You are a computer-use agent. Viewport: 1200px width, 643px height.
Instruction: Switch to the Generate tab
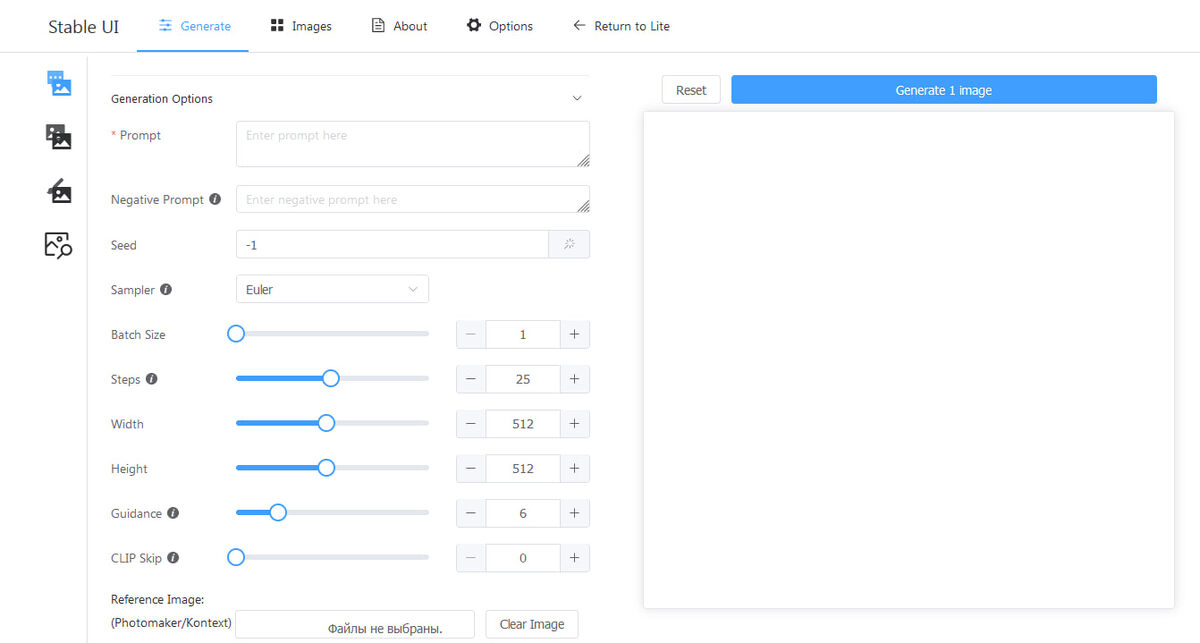[x=194, y=26]
